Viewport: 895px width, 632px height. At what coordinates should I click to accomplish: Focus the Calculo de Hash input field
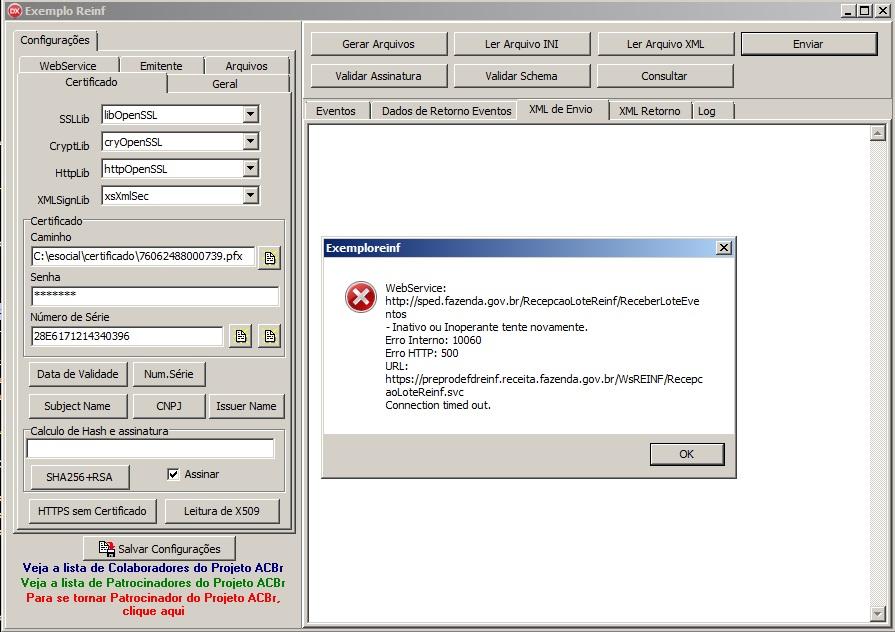click(151, 449)
